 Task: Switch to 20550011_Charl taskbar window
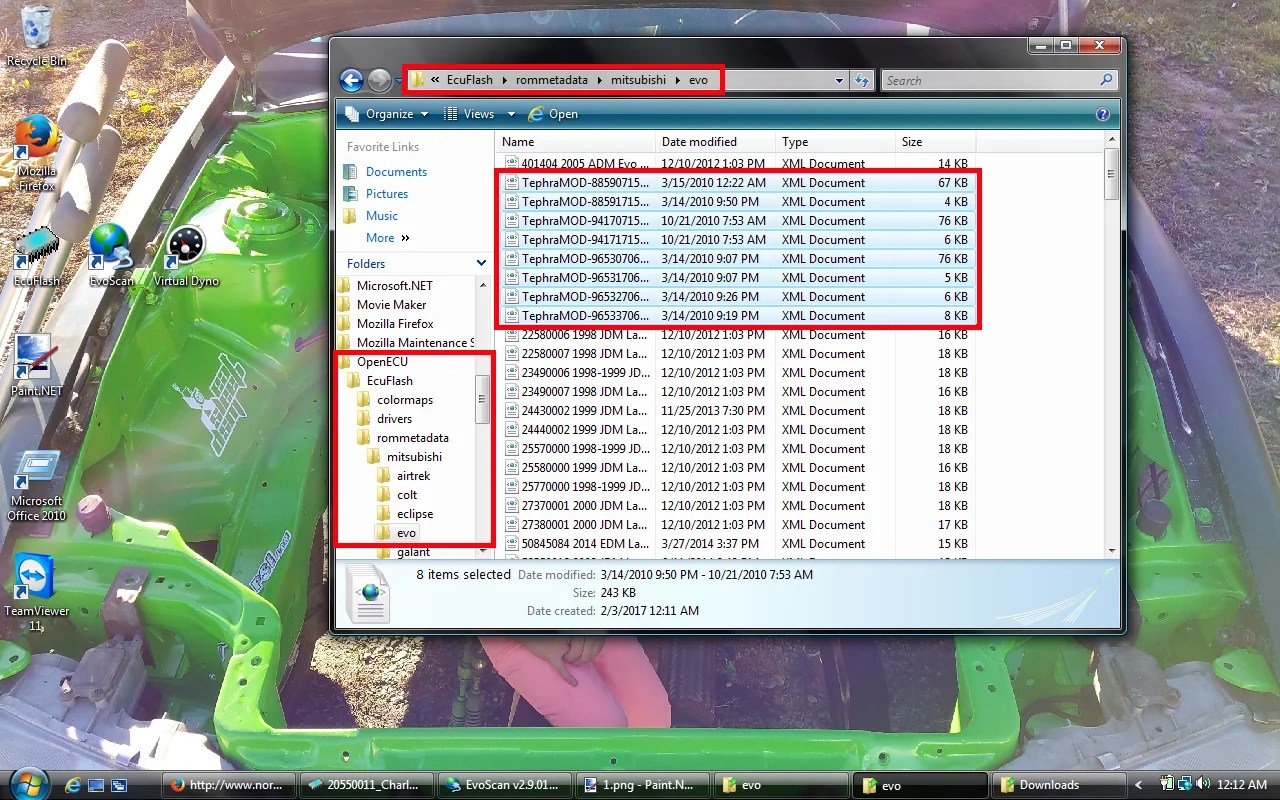[x=369, y=785]
